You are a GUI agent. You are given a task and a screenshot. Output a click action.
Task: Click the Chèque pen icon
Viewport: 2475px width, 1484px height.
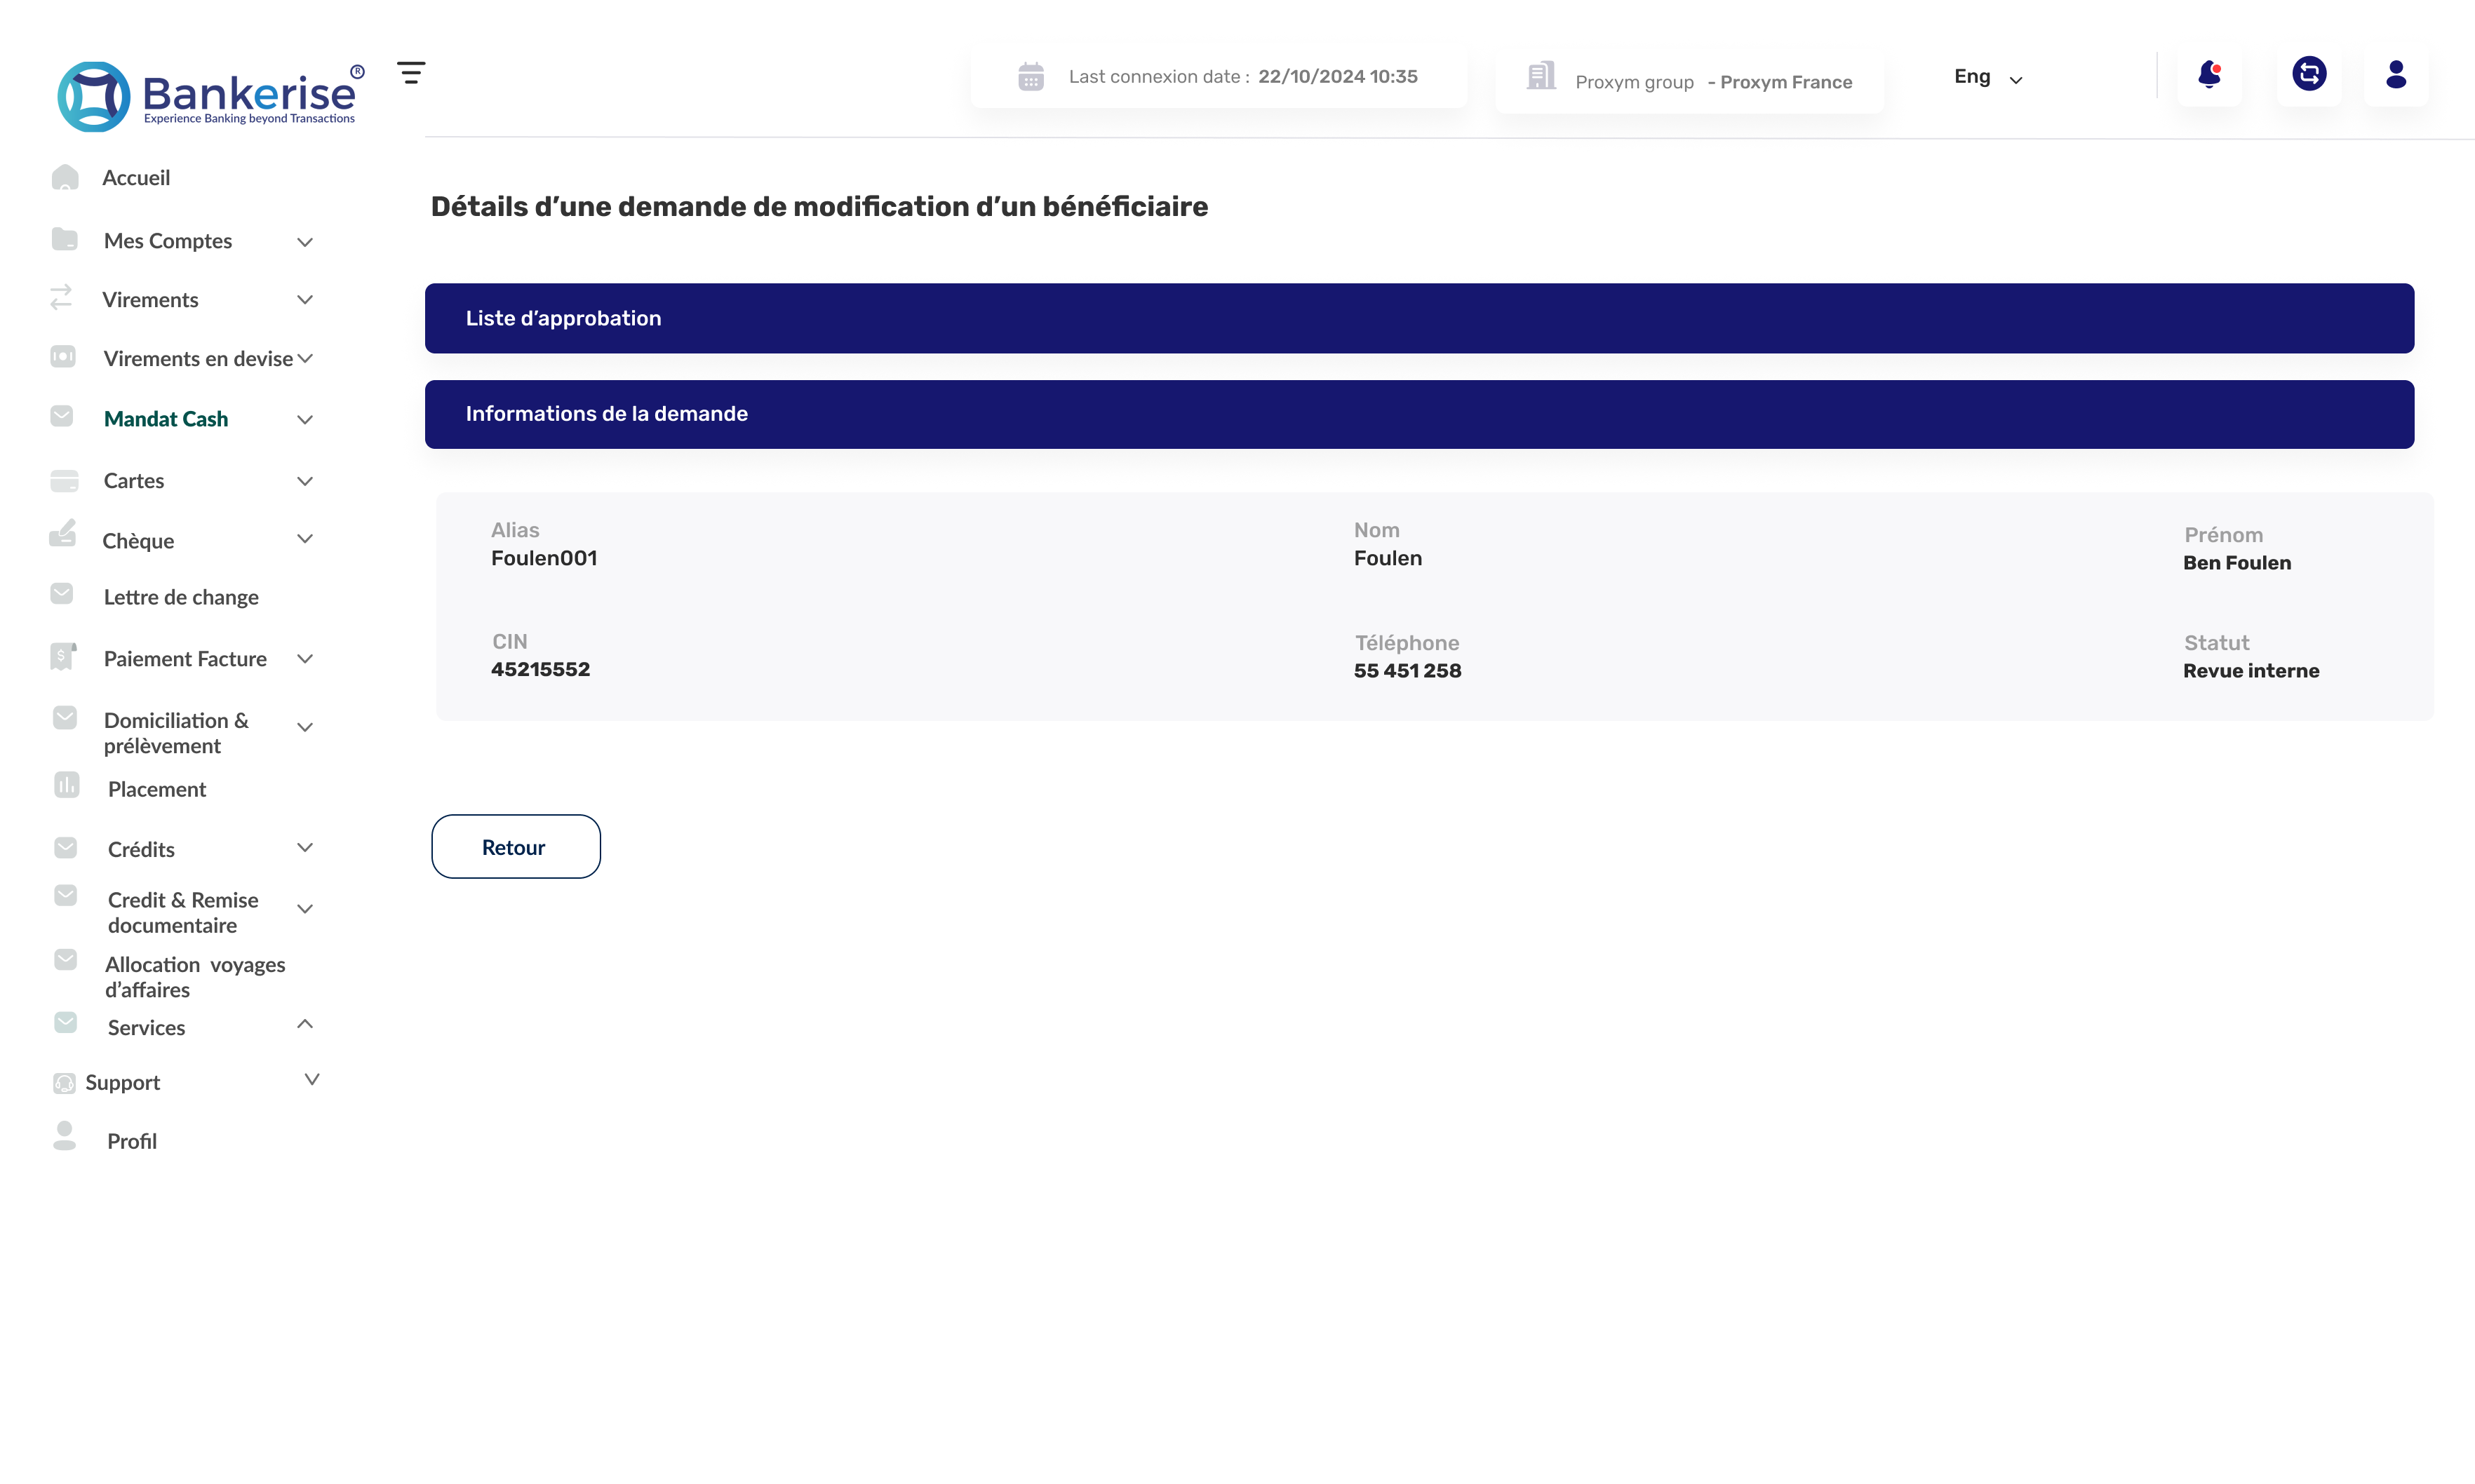63,533
